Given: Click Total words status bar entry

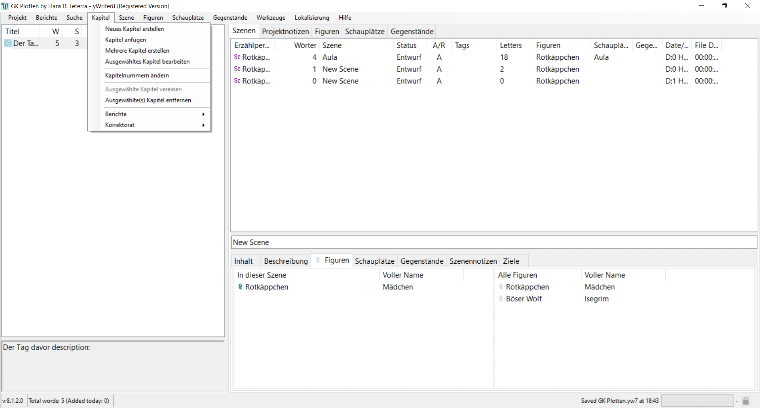Looking at the screenshot, I should point(69,401).
